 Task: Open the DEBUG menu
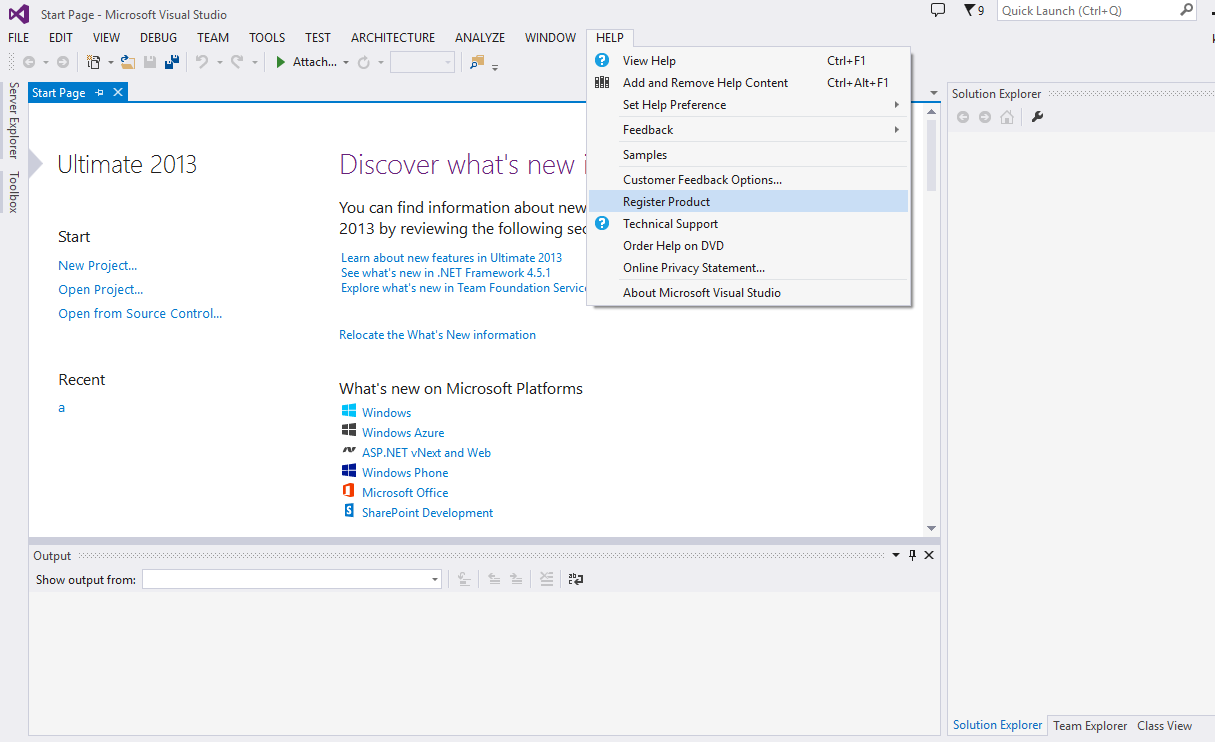(x=158, y=38)
